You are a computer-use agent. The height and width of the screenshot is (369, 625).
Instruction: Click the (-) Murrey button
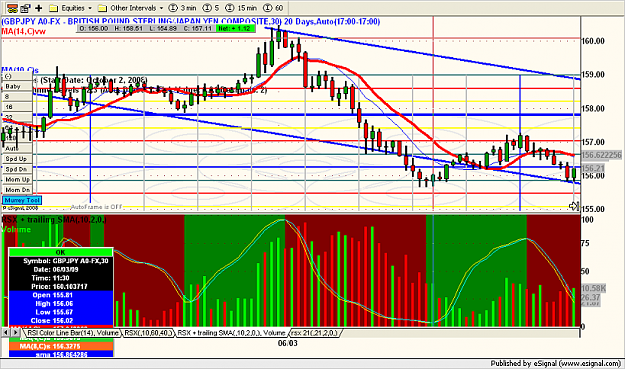17,76
